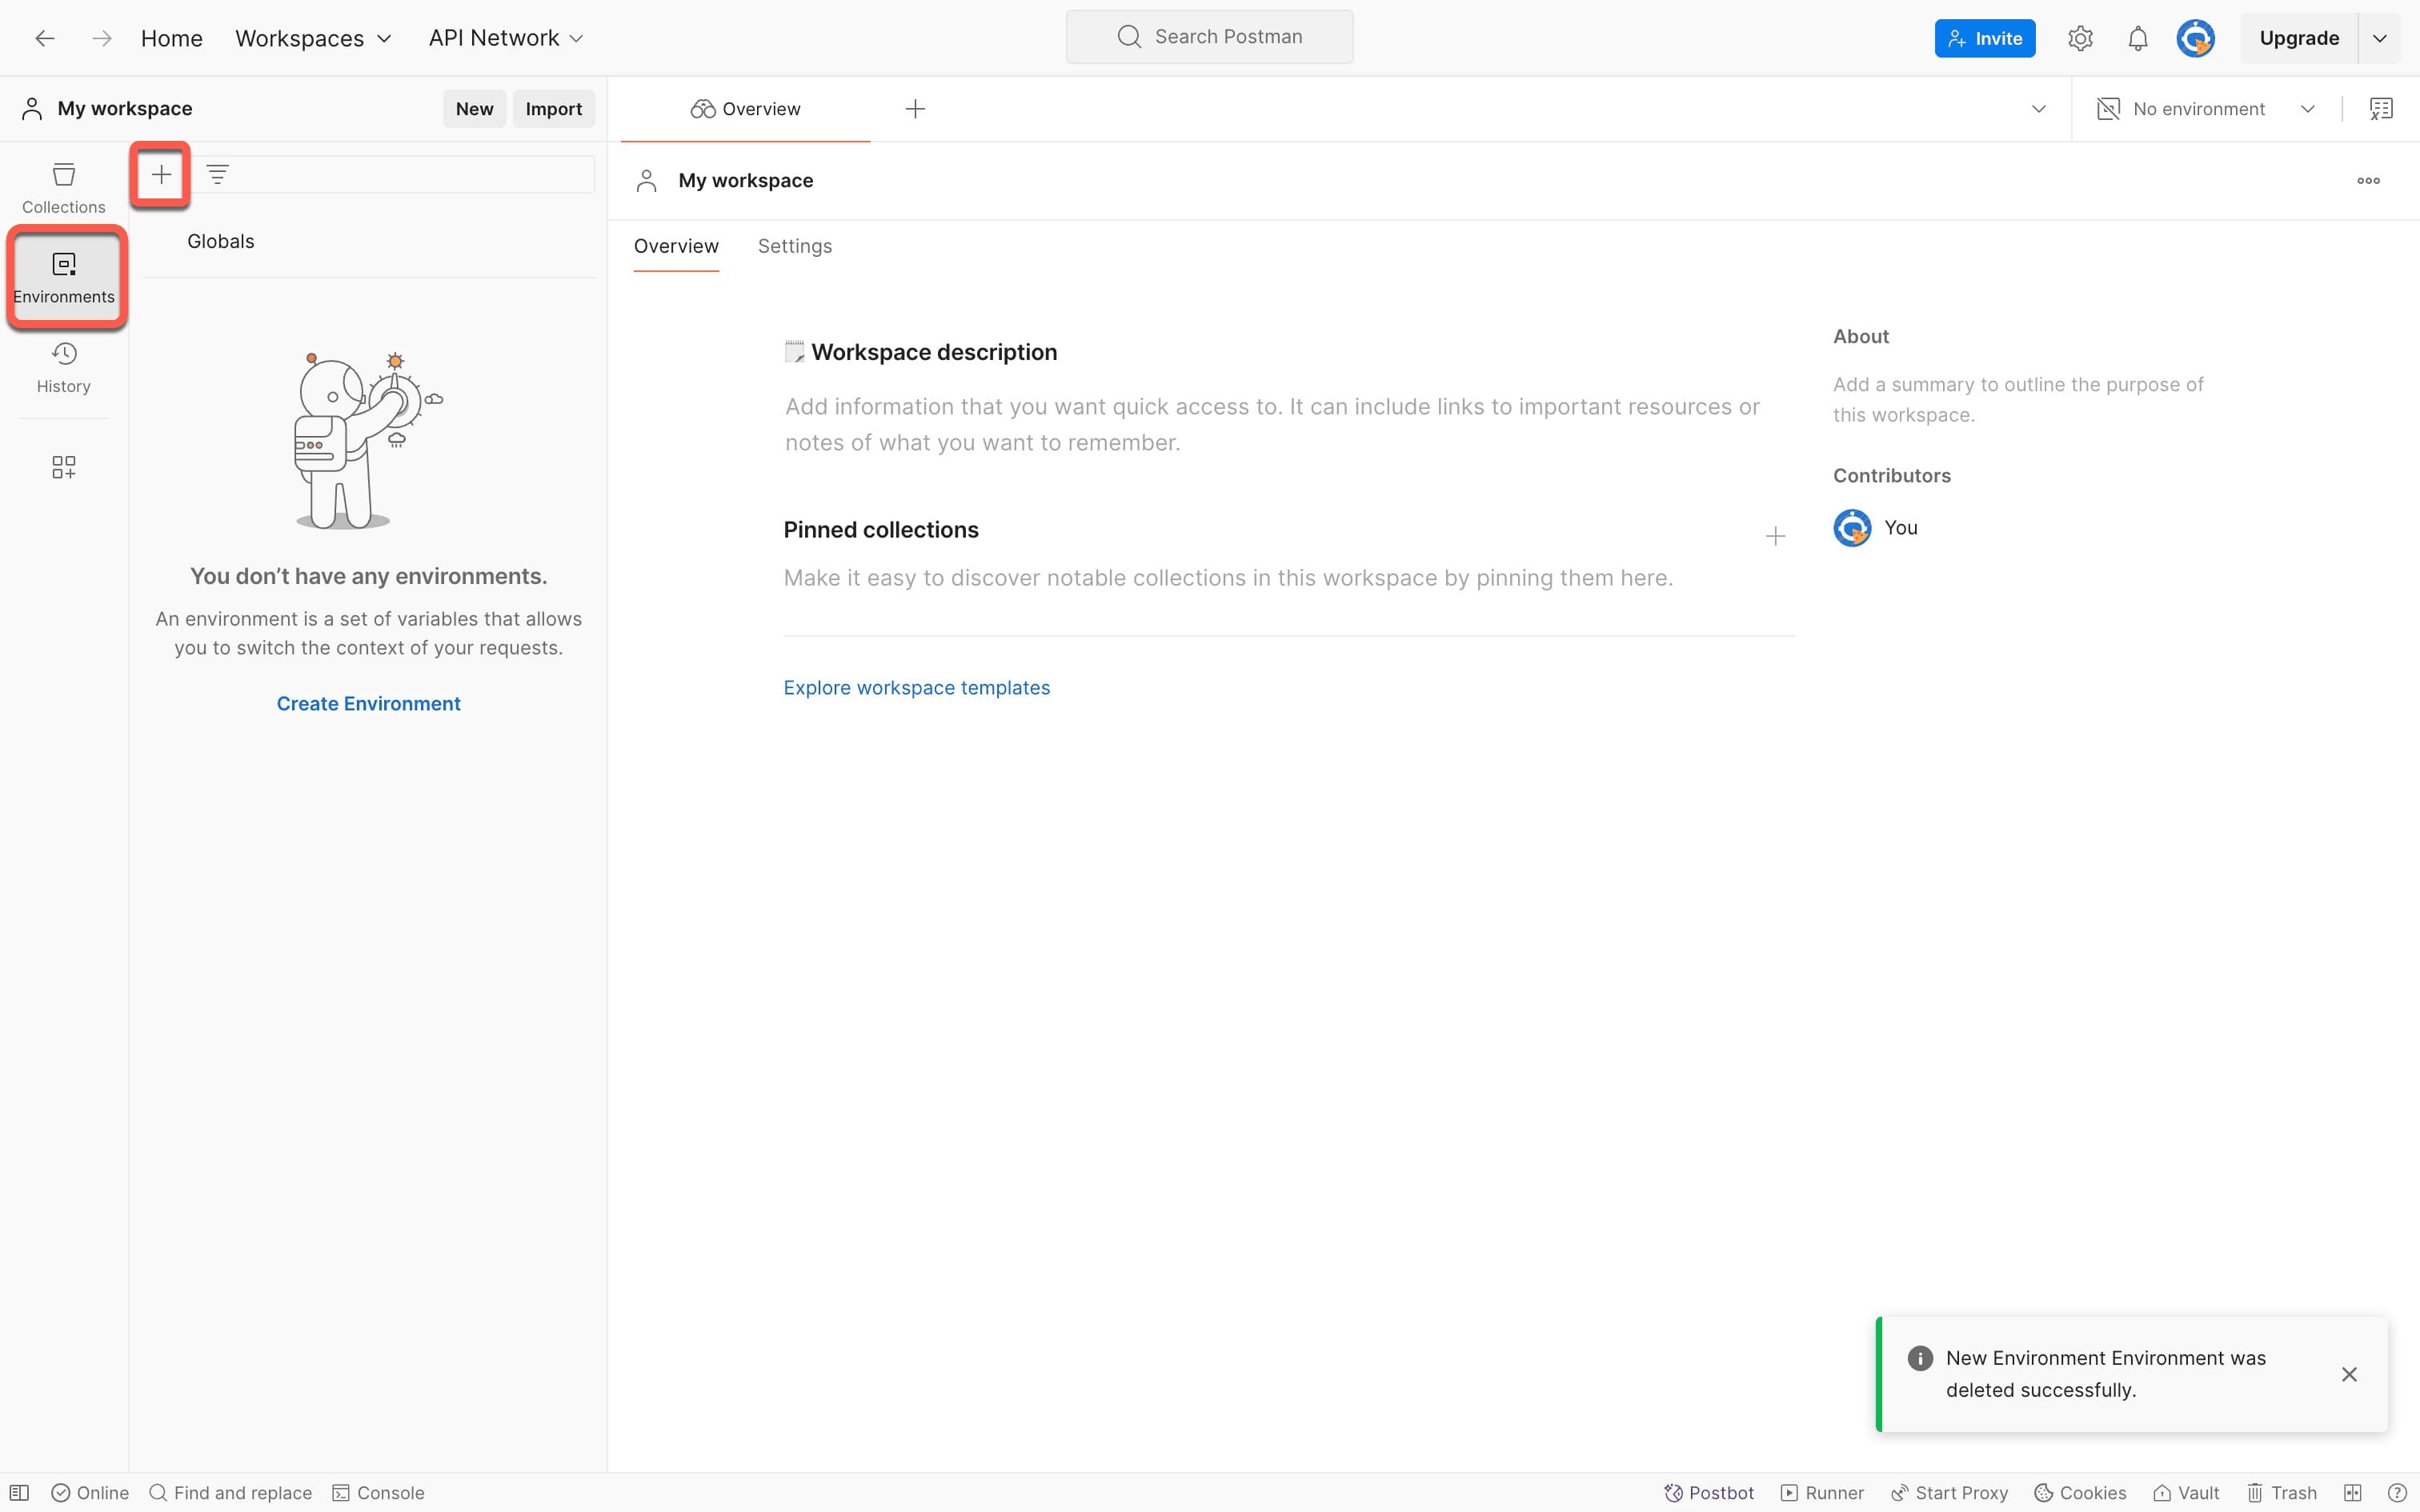Viewport: 2420px width, 1512px height.
Task: Open a new tab with the plus button
Action: pos(915,109)
